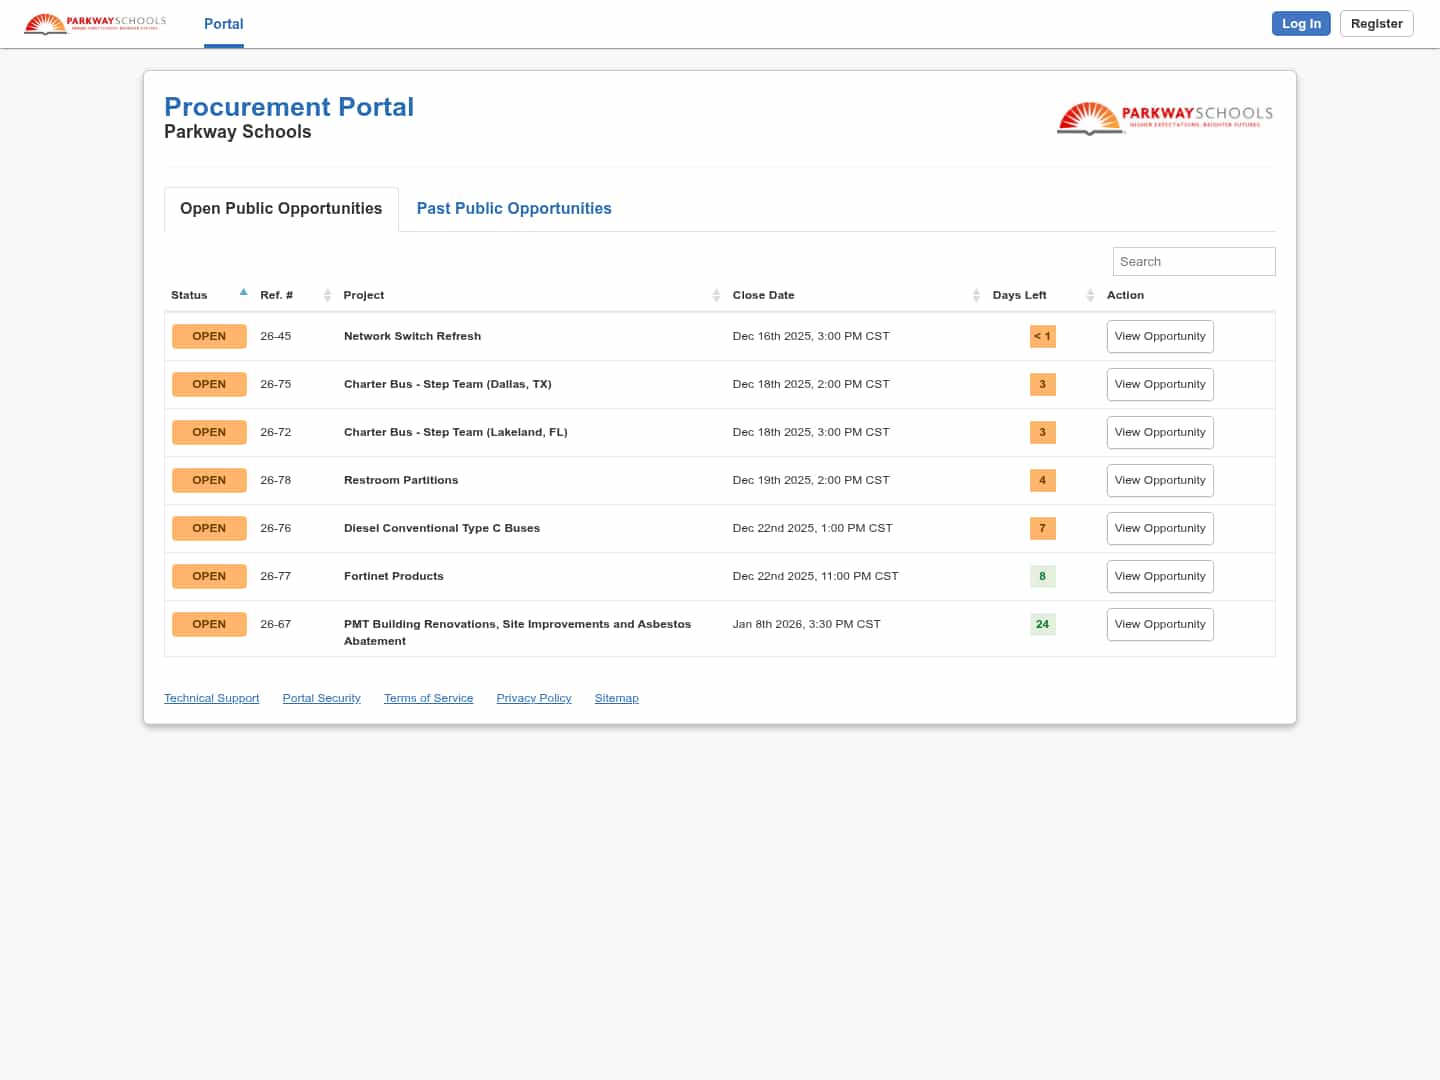This screenshot has width=1440, height=1080.
Task: Click the large Parkway Schools logo in portal header
Action: (x=1165, y=118)
